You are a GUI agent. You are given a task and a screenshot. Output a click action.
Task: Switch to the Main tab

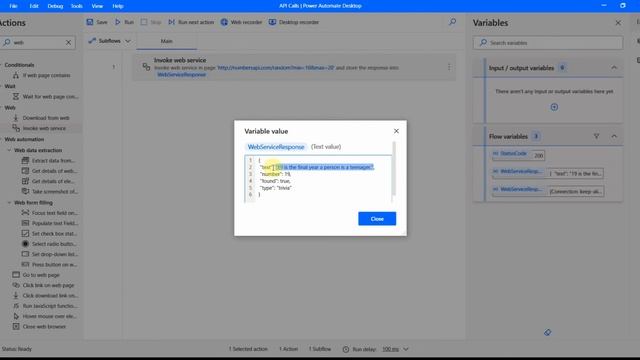pos(167,41)
